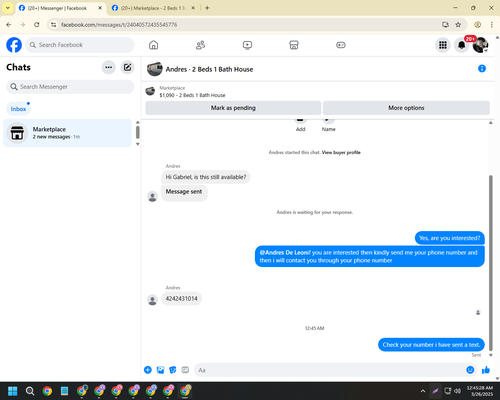
Task: Start a new message with compose icon
Action: click(x=127, y=67)
